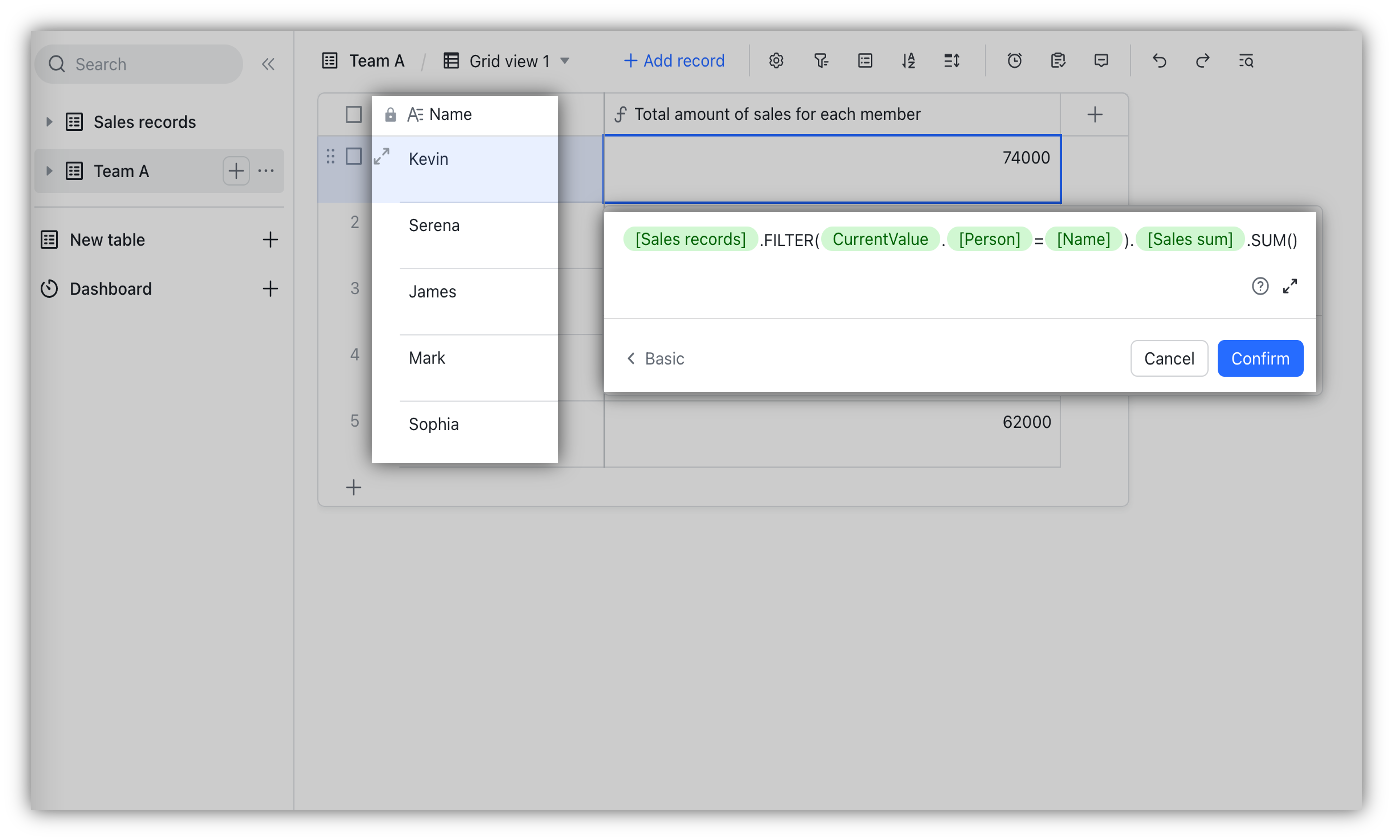Screen dimensions: 1392x840
Task: Go back to Basic field settings
Action: (x=655, y=359)
